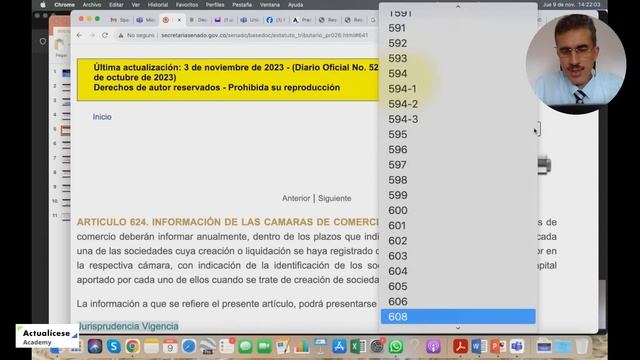Click the address bar URL

(x=264, y=36)
